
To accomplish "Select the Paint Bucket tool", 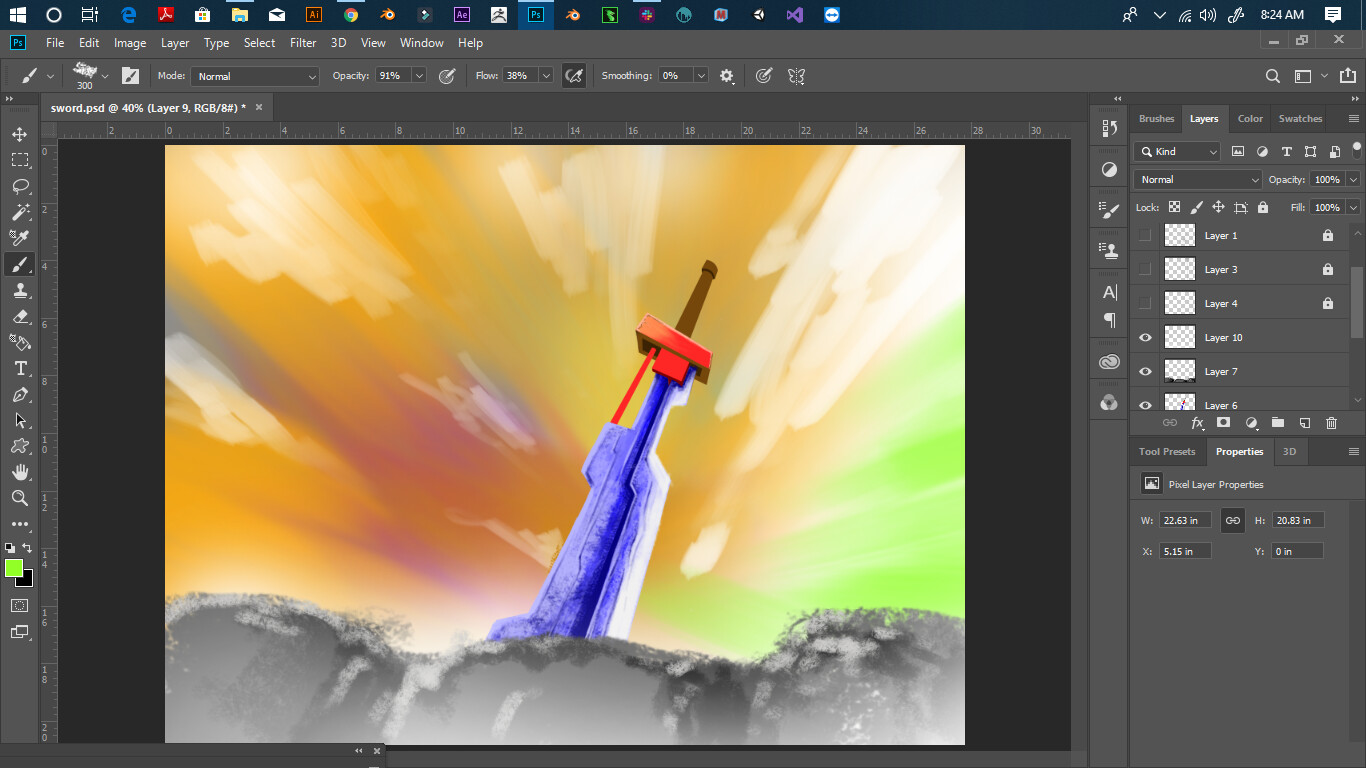I will pos(20,342).
